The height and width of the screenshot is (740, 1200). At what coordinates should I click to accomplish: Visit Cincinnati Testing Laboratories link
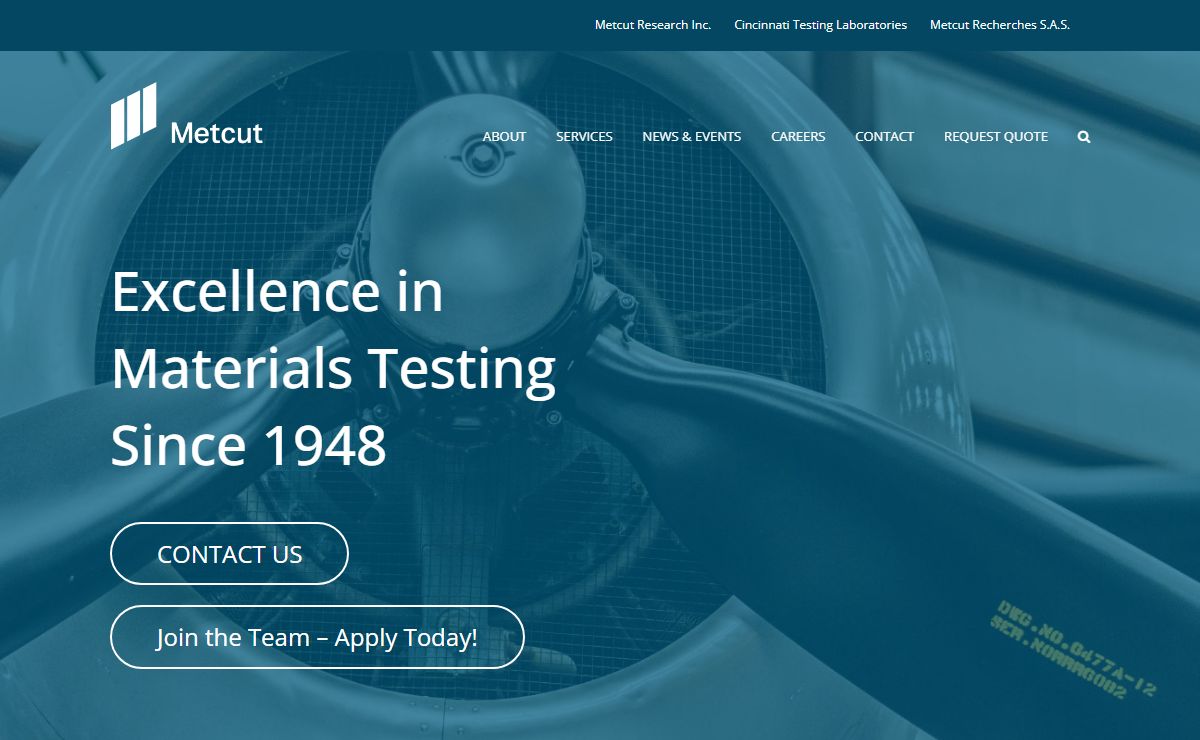click(x=821, y=25)
